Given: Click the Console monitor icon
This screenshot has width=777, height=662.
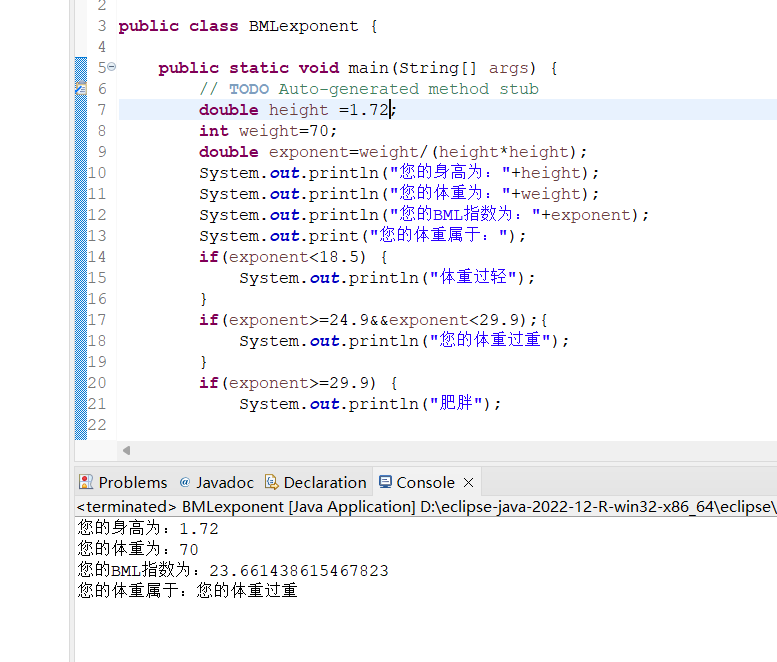Looking at the screenshot, I should coord(385,482).
